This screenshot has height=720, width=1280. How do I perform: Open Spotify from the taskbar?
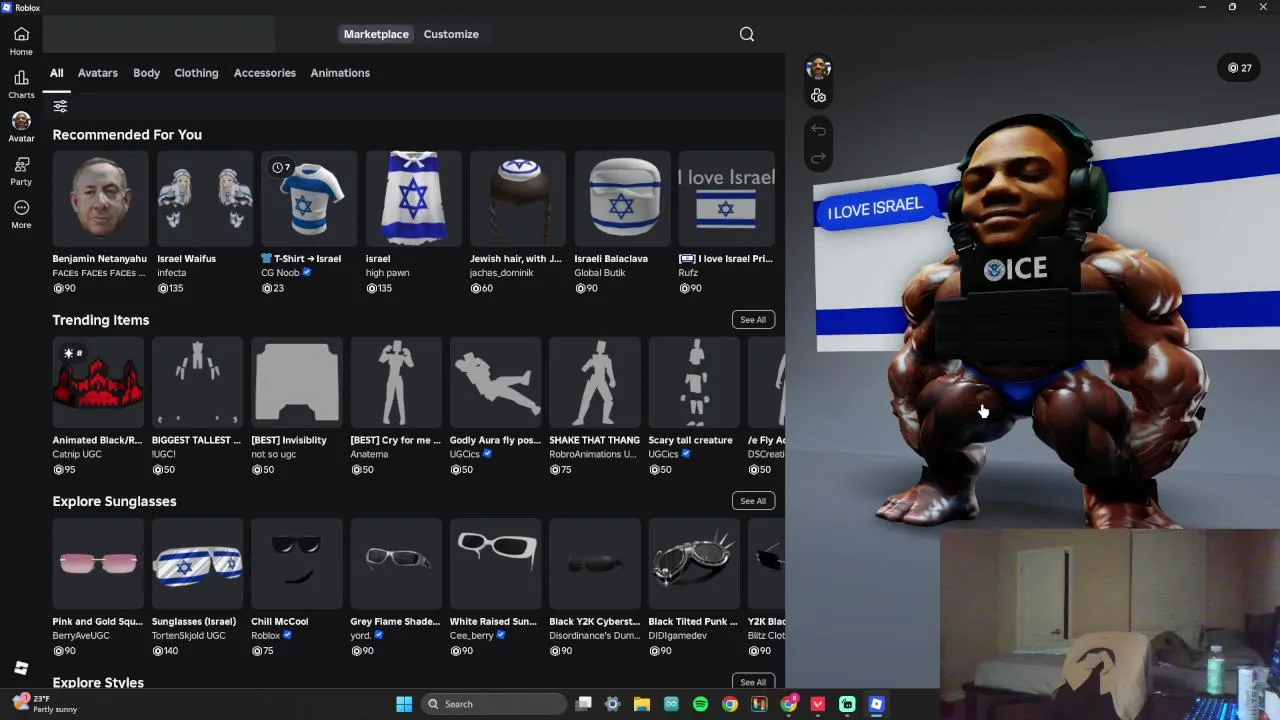(700, 704)
